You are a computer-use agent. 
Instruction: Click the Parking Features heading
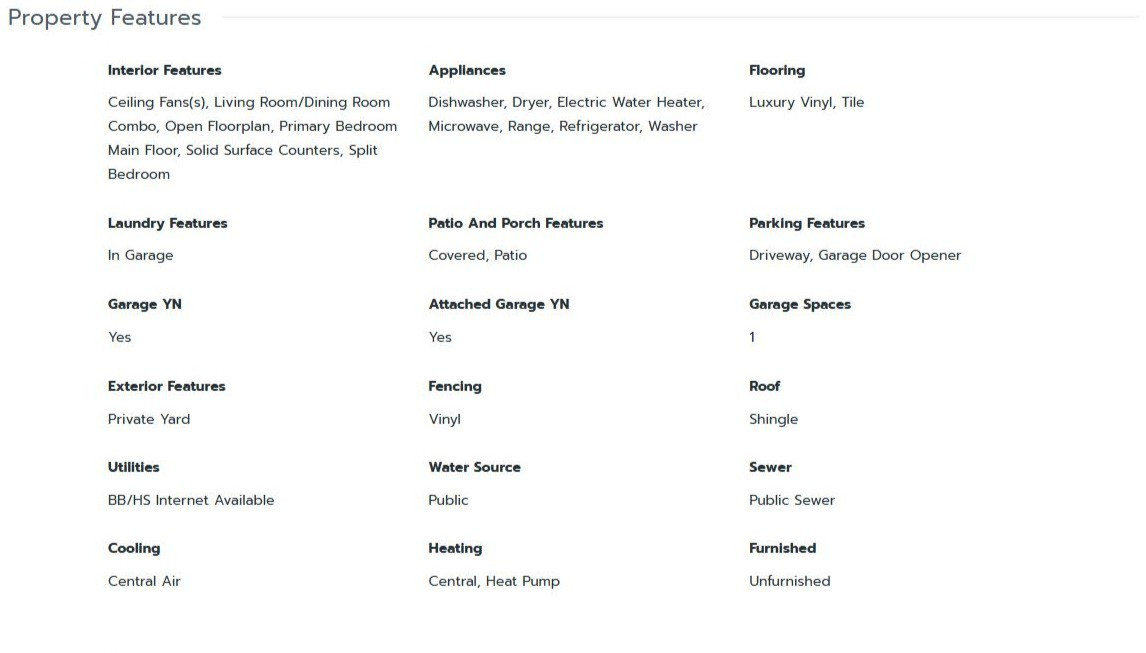(x=807, y=223)
